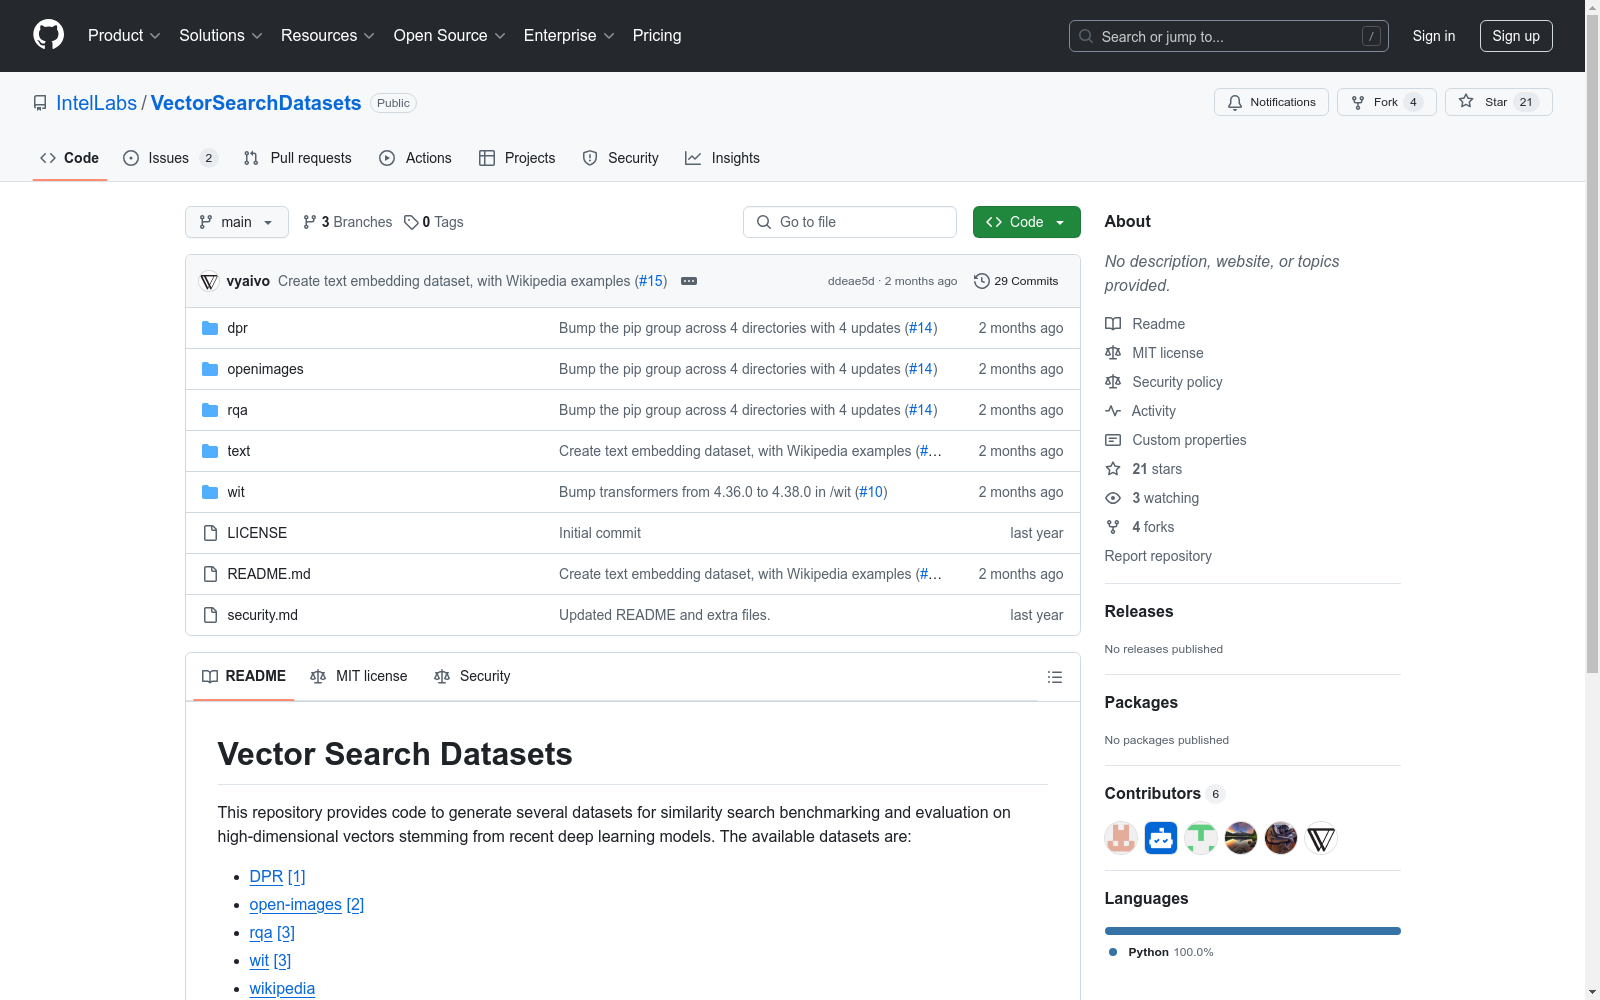The image size is (1600, 1000).
Task: Click the text folder icon
Action: [x=210, y=451]
